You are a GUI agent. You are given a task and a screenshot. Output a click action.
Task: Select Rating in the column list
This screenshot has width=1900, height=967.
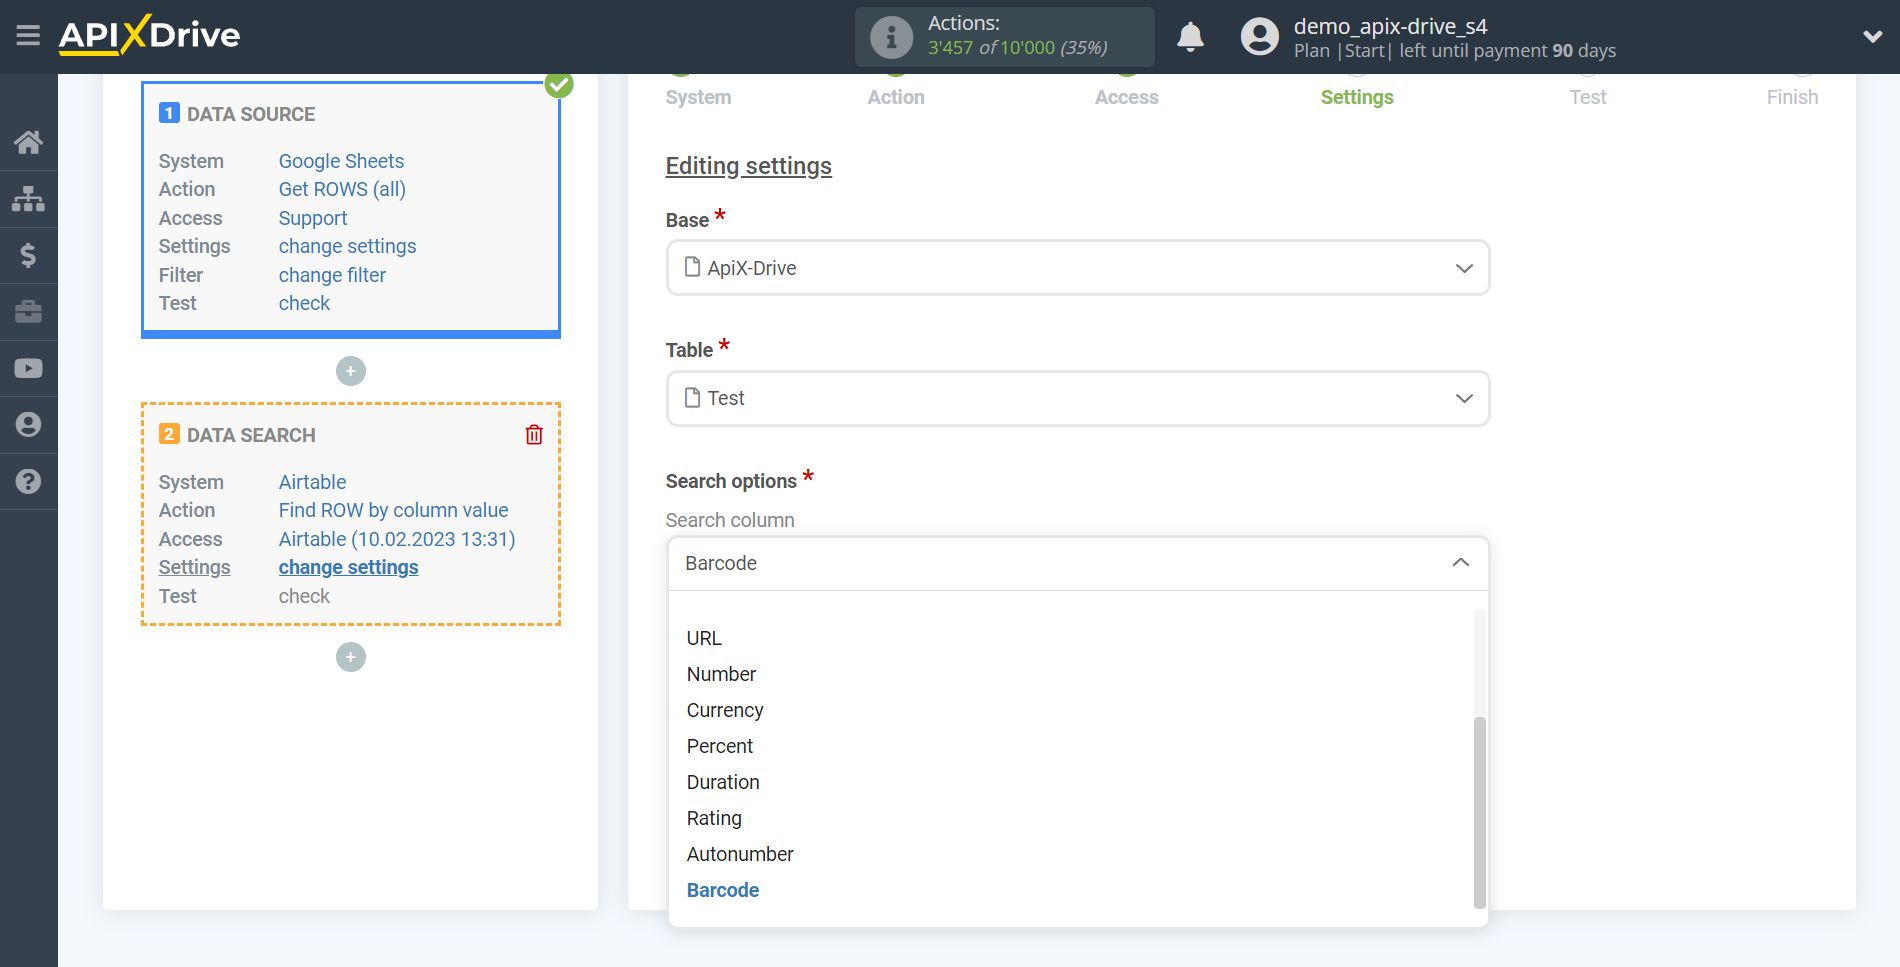pos(714,818)
